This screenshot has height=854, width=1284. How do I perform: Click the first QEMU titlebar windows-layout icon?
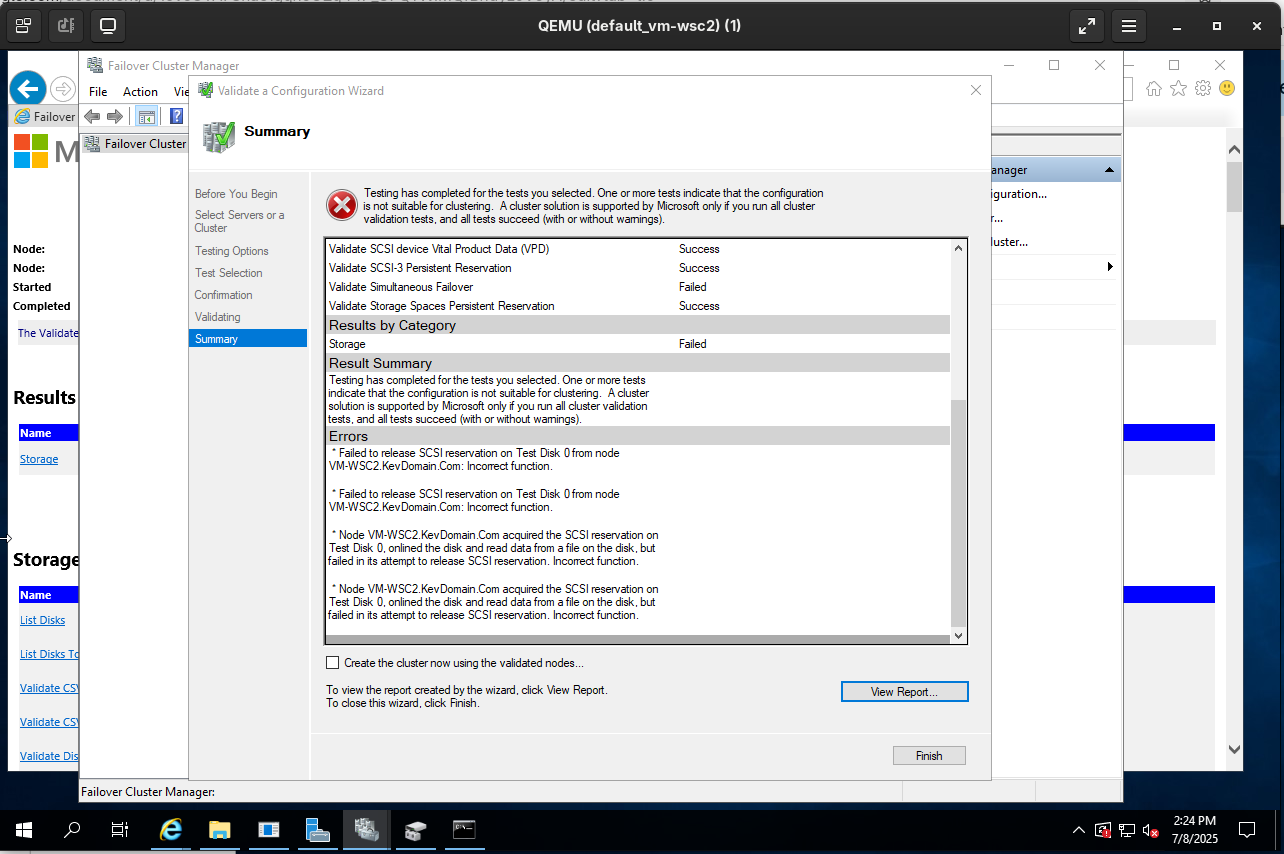coord(23,25)
